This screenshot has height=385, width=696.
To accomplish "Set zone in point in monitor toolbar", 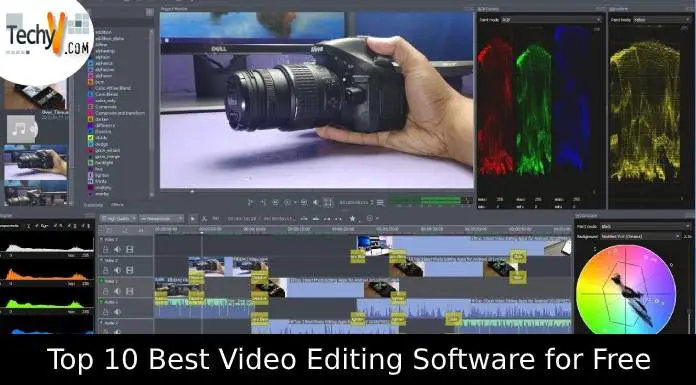I will click(250, 202).
